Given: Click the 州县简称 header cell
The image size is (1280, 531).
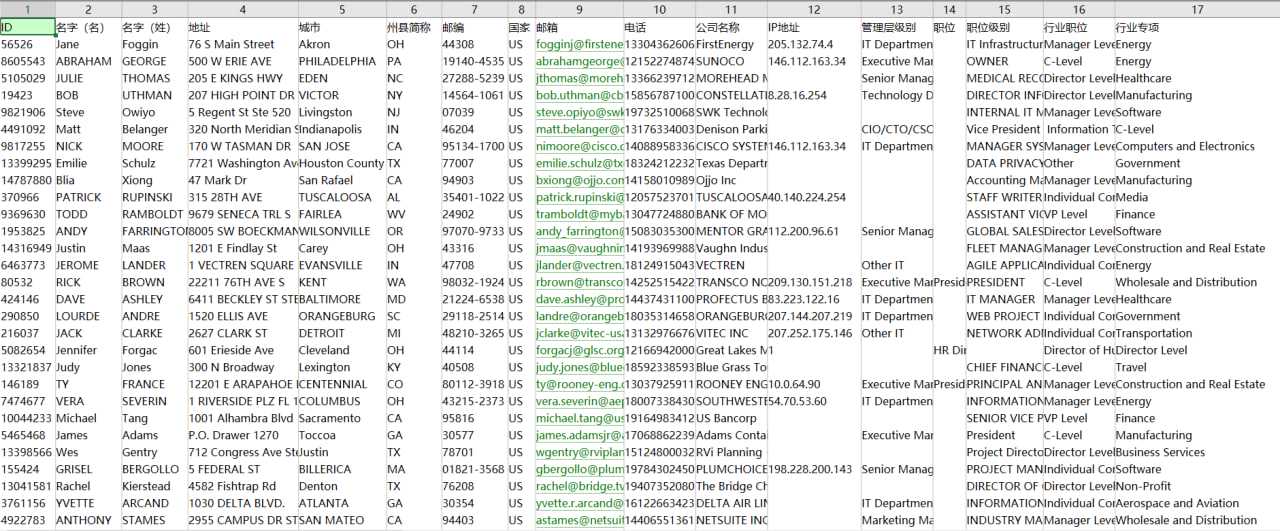Looking at the screenshot, I should (x=413, y=27).
